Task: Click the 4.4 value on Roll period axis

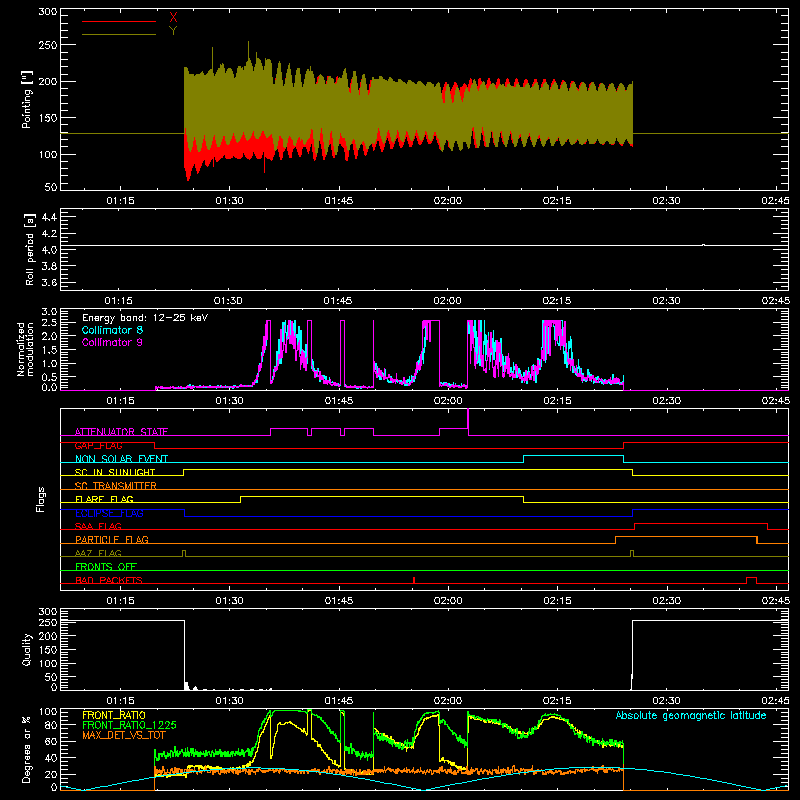Action: tap(49, 217)
